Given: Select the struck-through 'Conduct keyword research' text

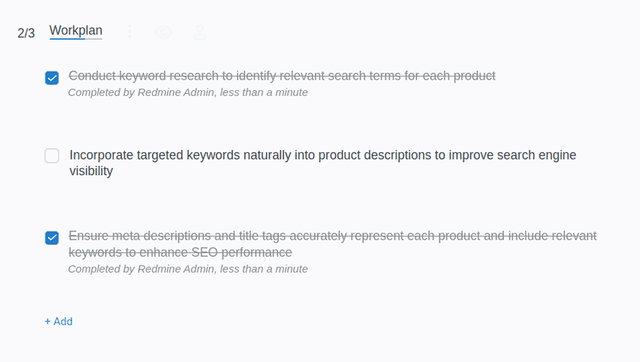Looking at the screenshot, I should tap(282, 76).
